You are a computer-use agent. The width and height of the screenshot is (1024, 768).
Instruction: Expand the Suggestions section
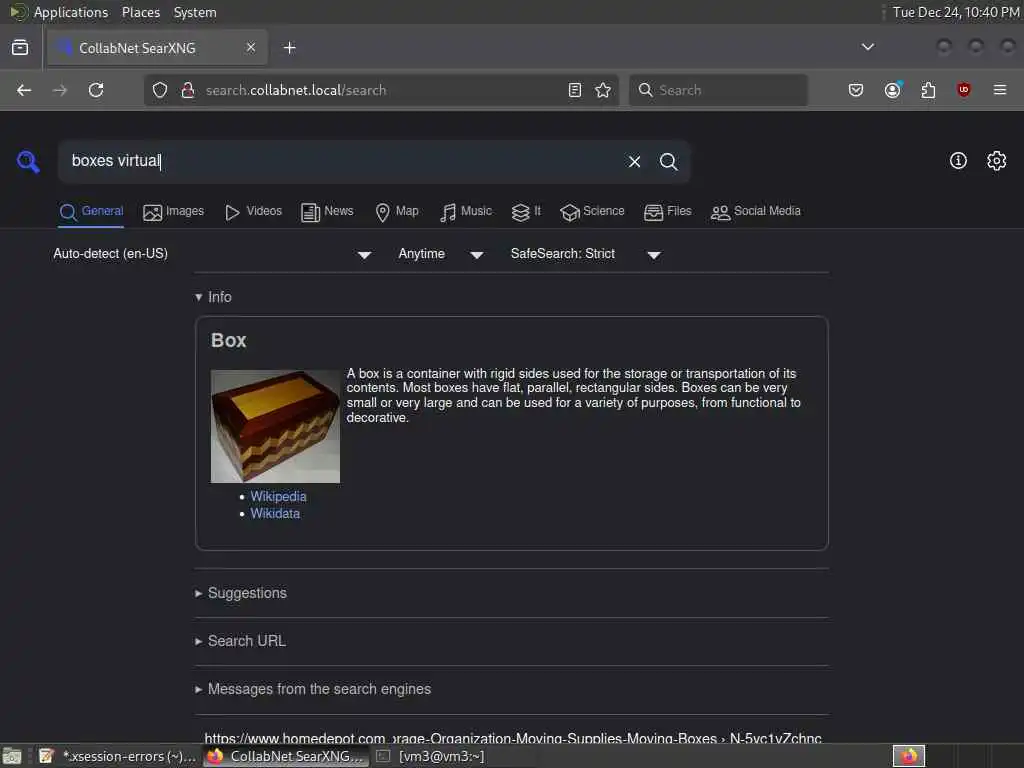click(240, 593)
